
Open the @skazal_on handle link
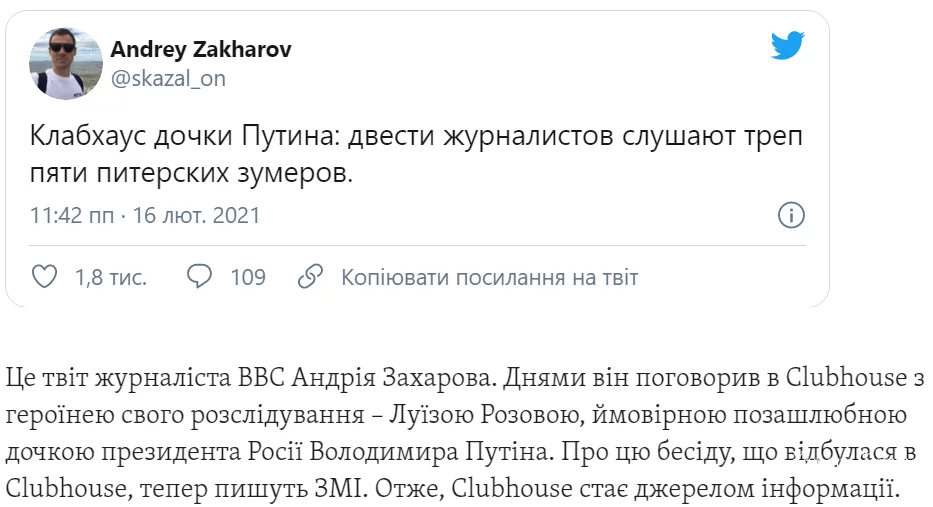click(168, 78)
